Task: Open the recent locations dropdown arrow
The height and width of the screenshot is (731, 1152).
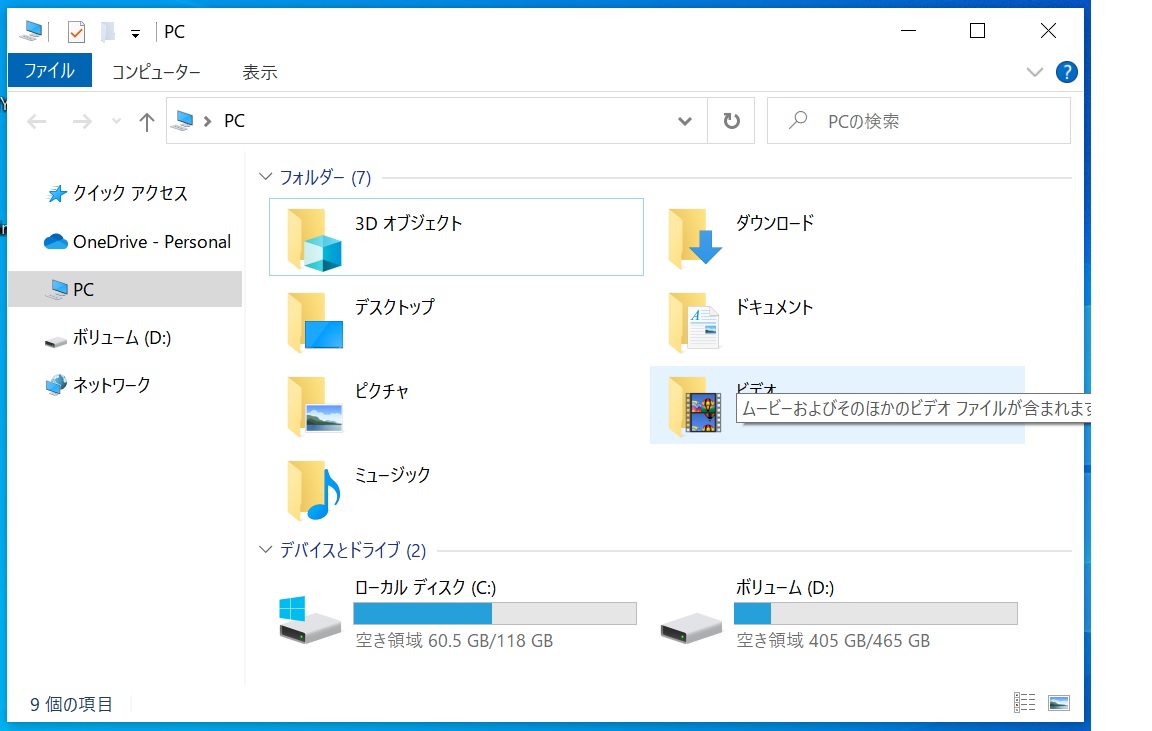Action: pyautogui.click(x=116, y=121)
